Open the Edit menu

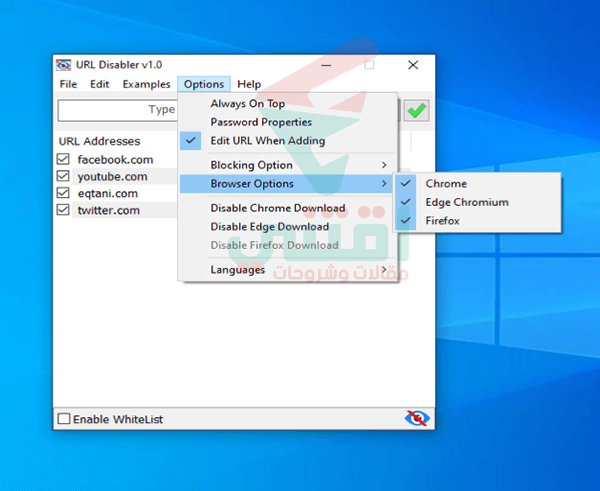[99, 84]
